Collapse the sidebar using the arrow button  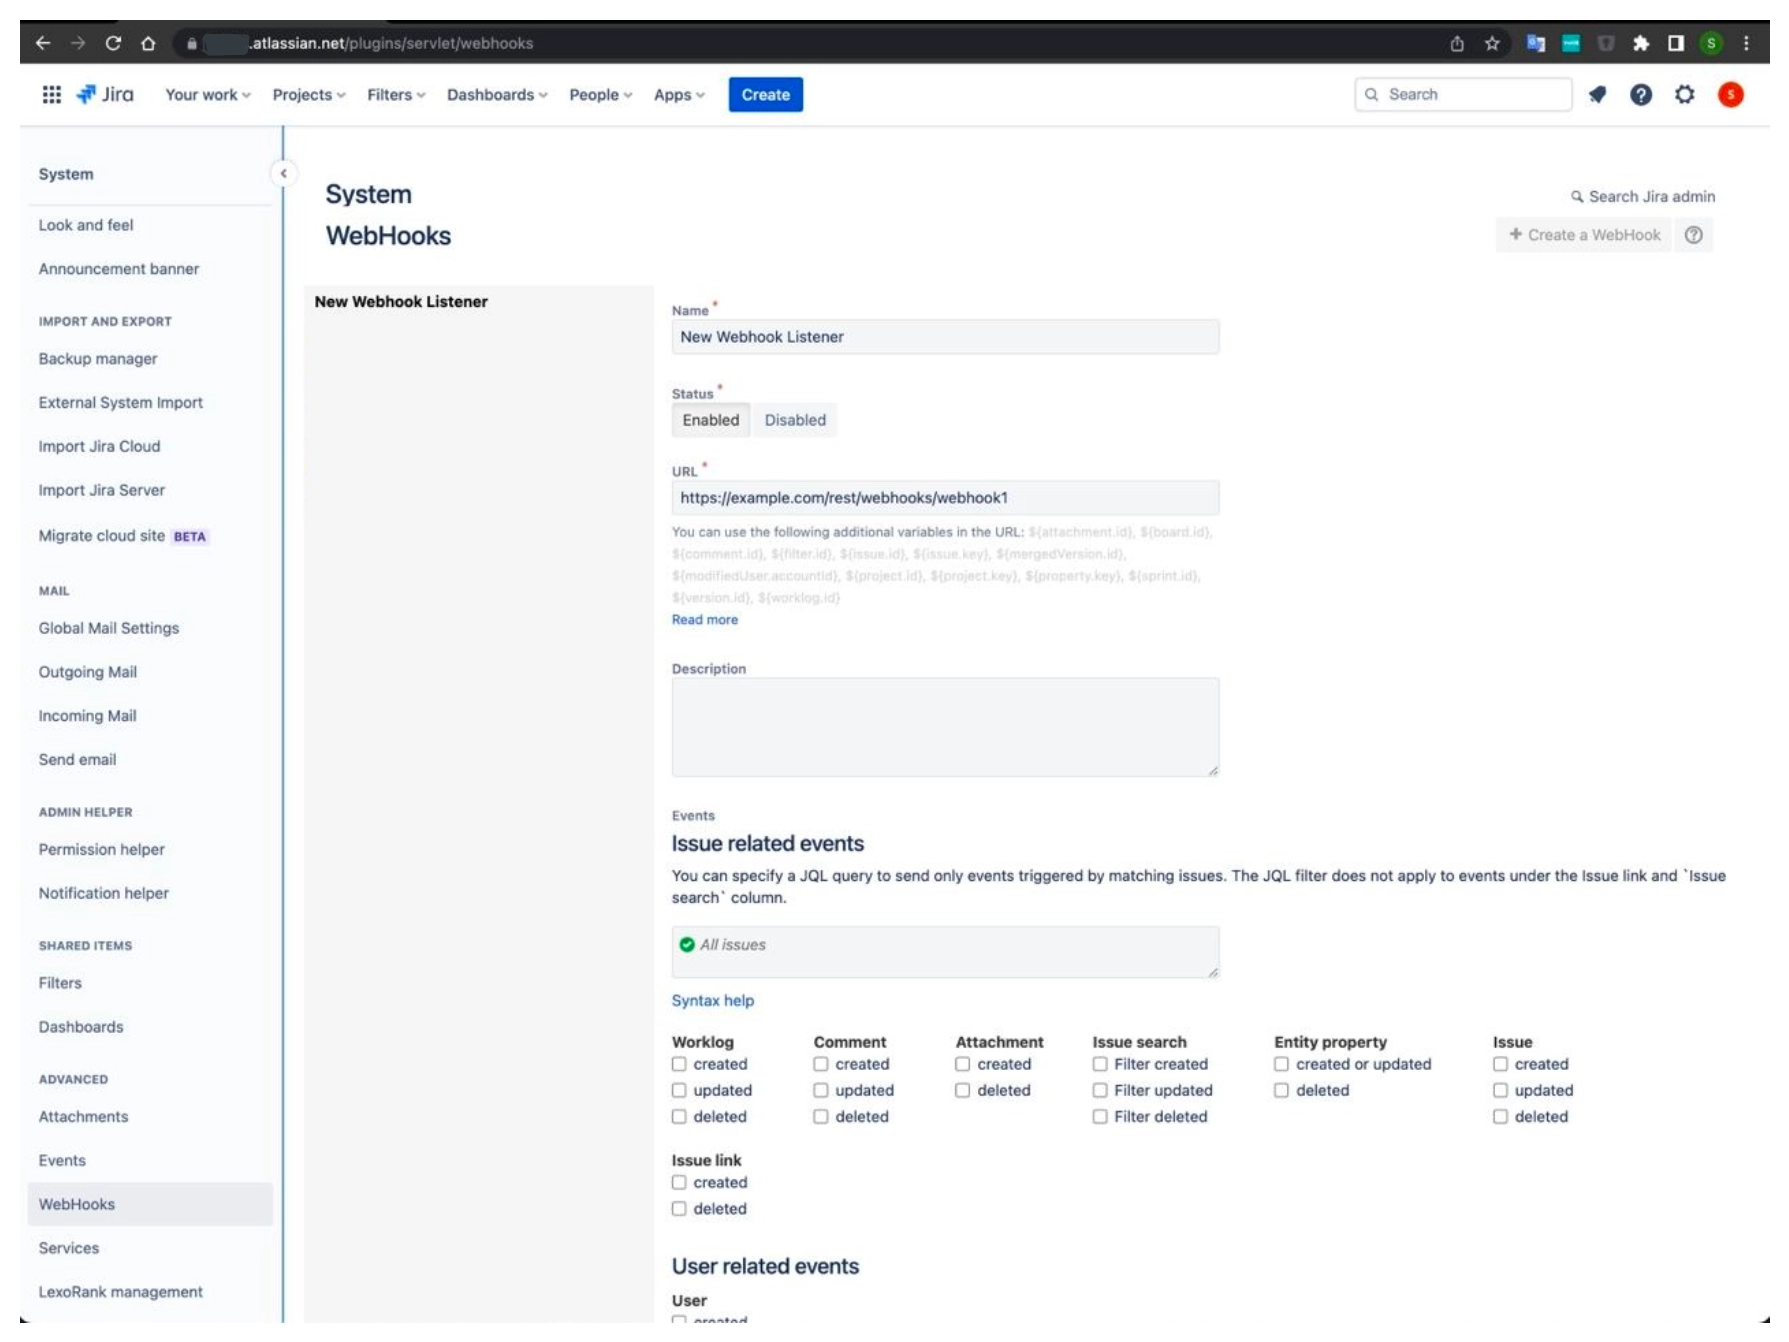click(x=284, y=174)
